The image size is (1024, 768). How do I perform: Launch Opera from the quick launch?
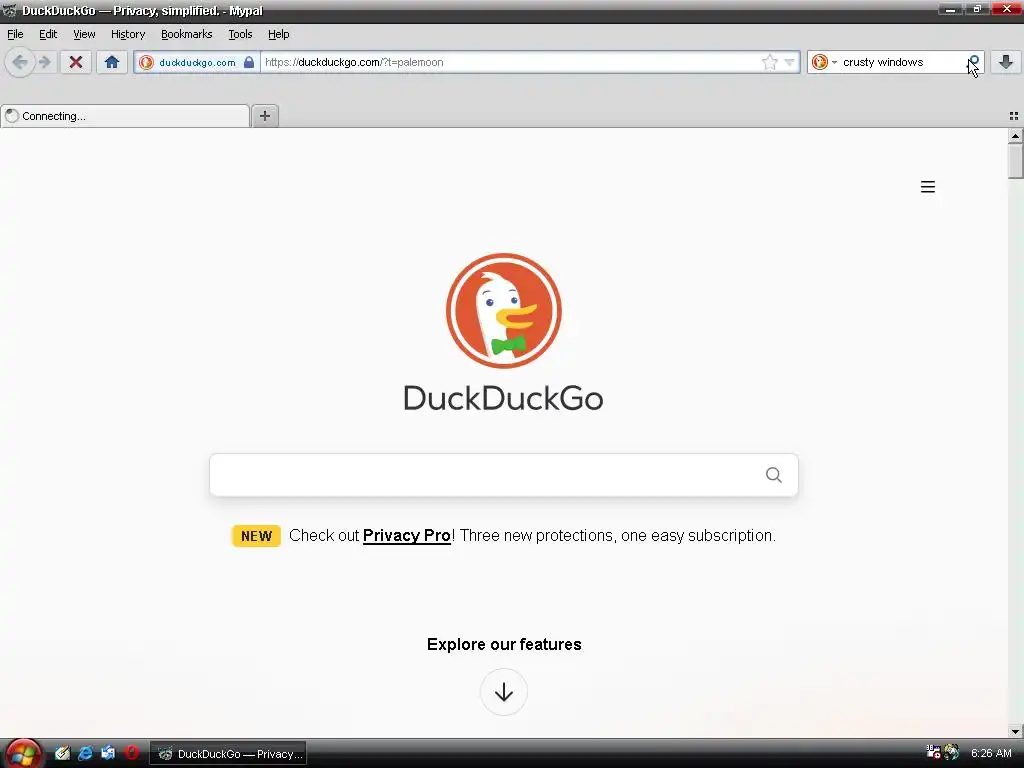coord(132,753)
